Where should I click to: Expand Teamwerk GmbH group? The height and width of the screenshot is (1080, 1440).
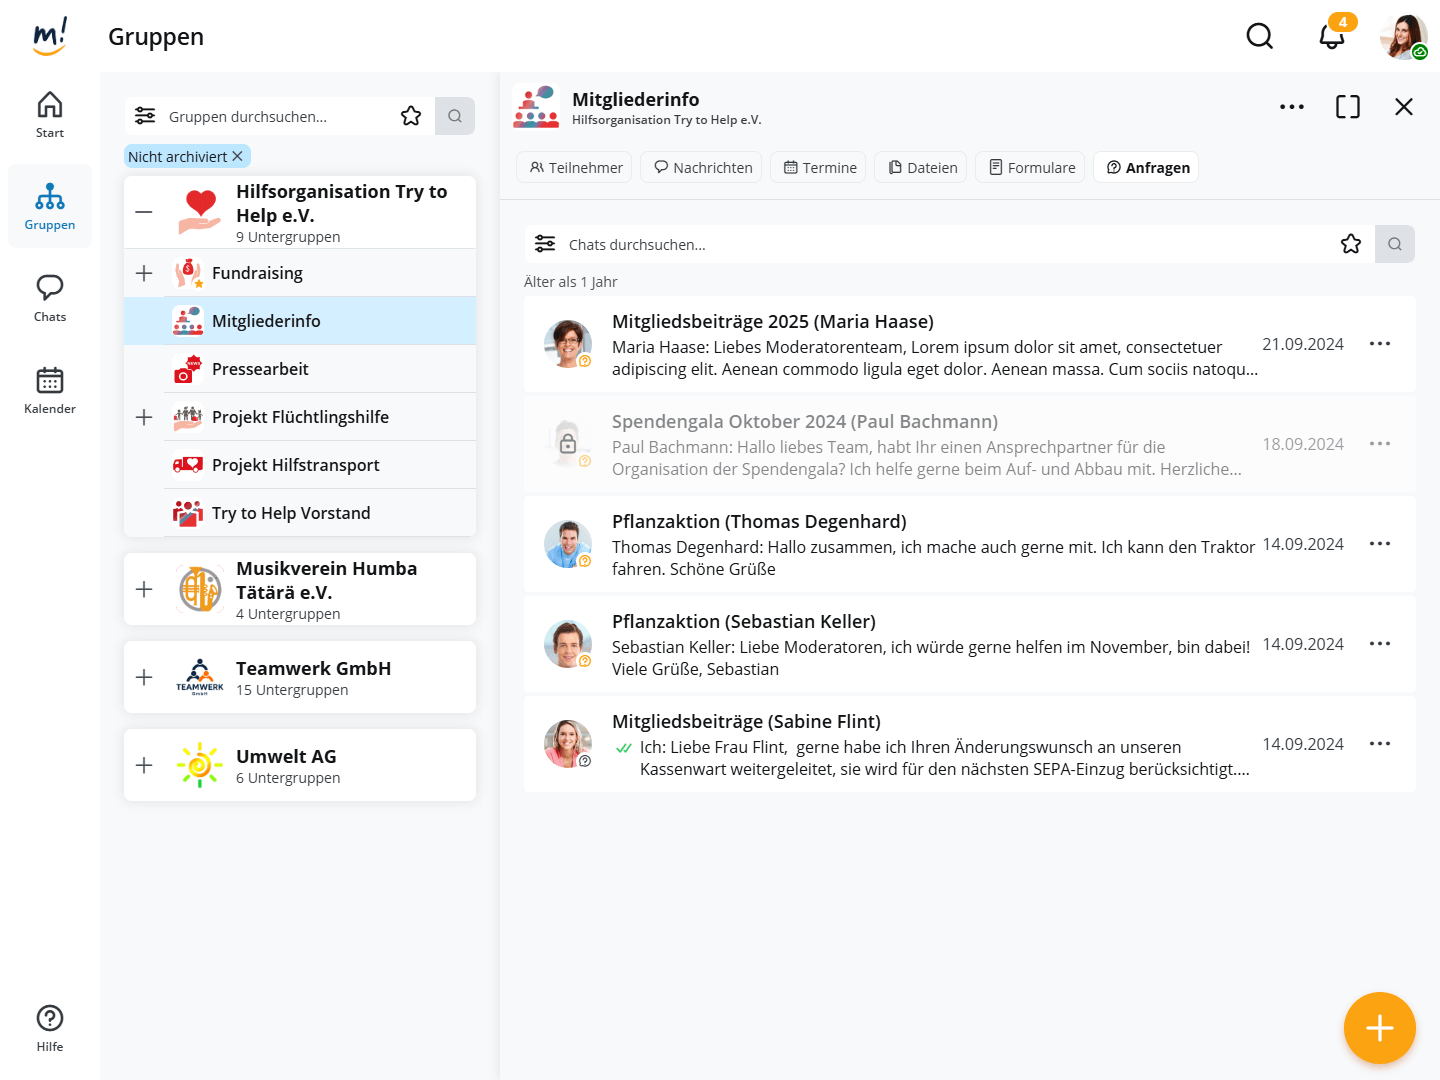coord(144,677)
